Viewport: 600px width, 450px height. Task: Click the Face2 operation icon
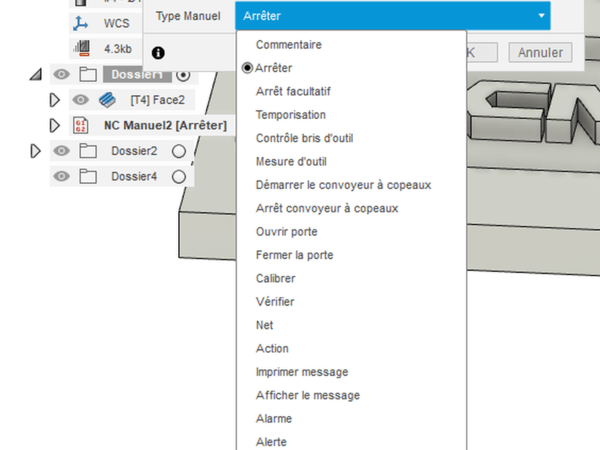(107, 100)
